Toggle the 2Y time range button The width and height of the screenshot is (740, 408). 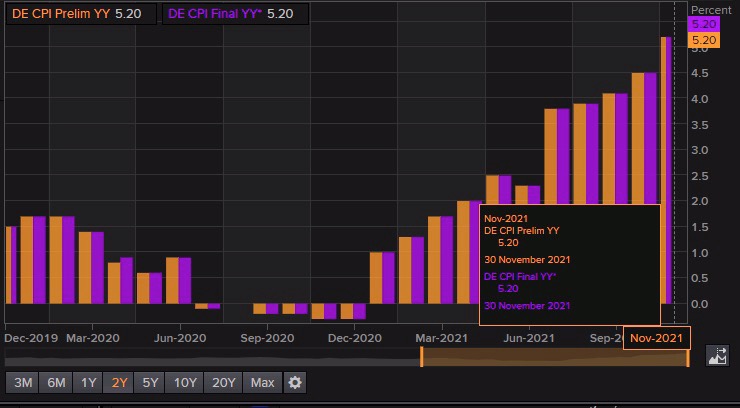120,382
